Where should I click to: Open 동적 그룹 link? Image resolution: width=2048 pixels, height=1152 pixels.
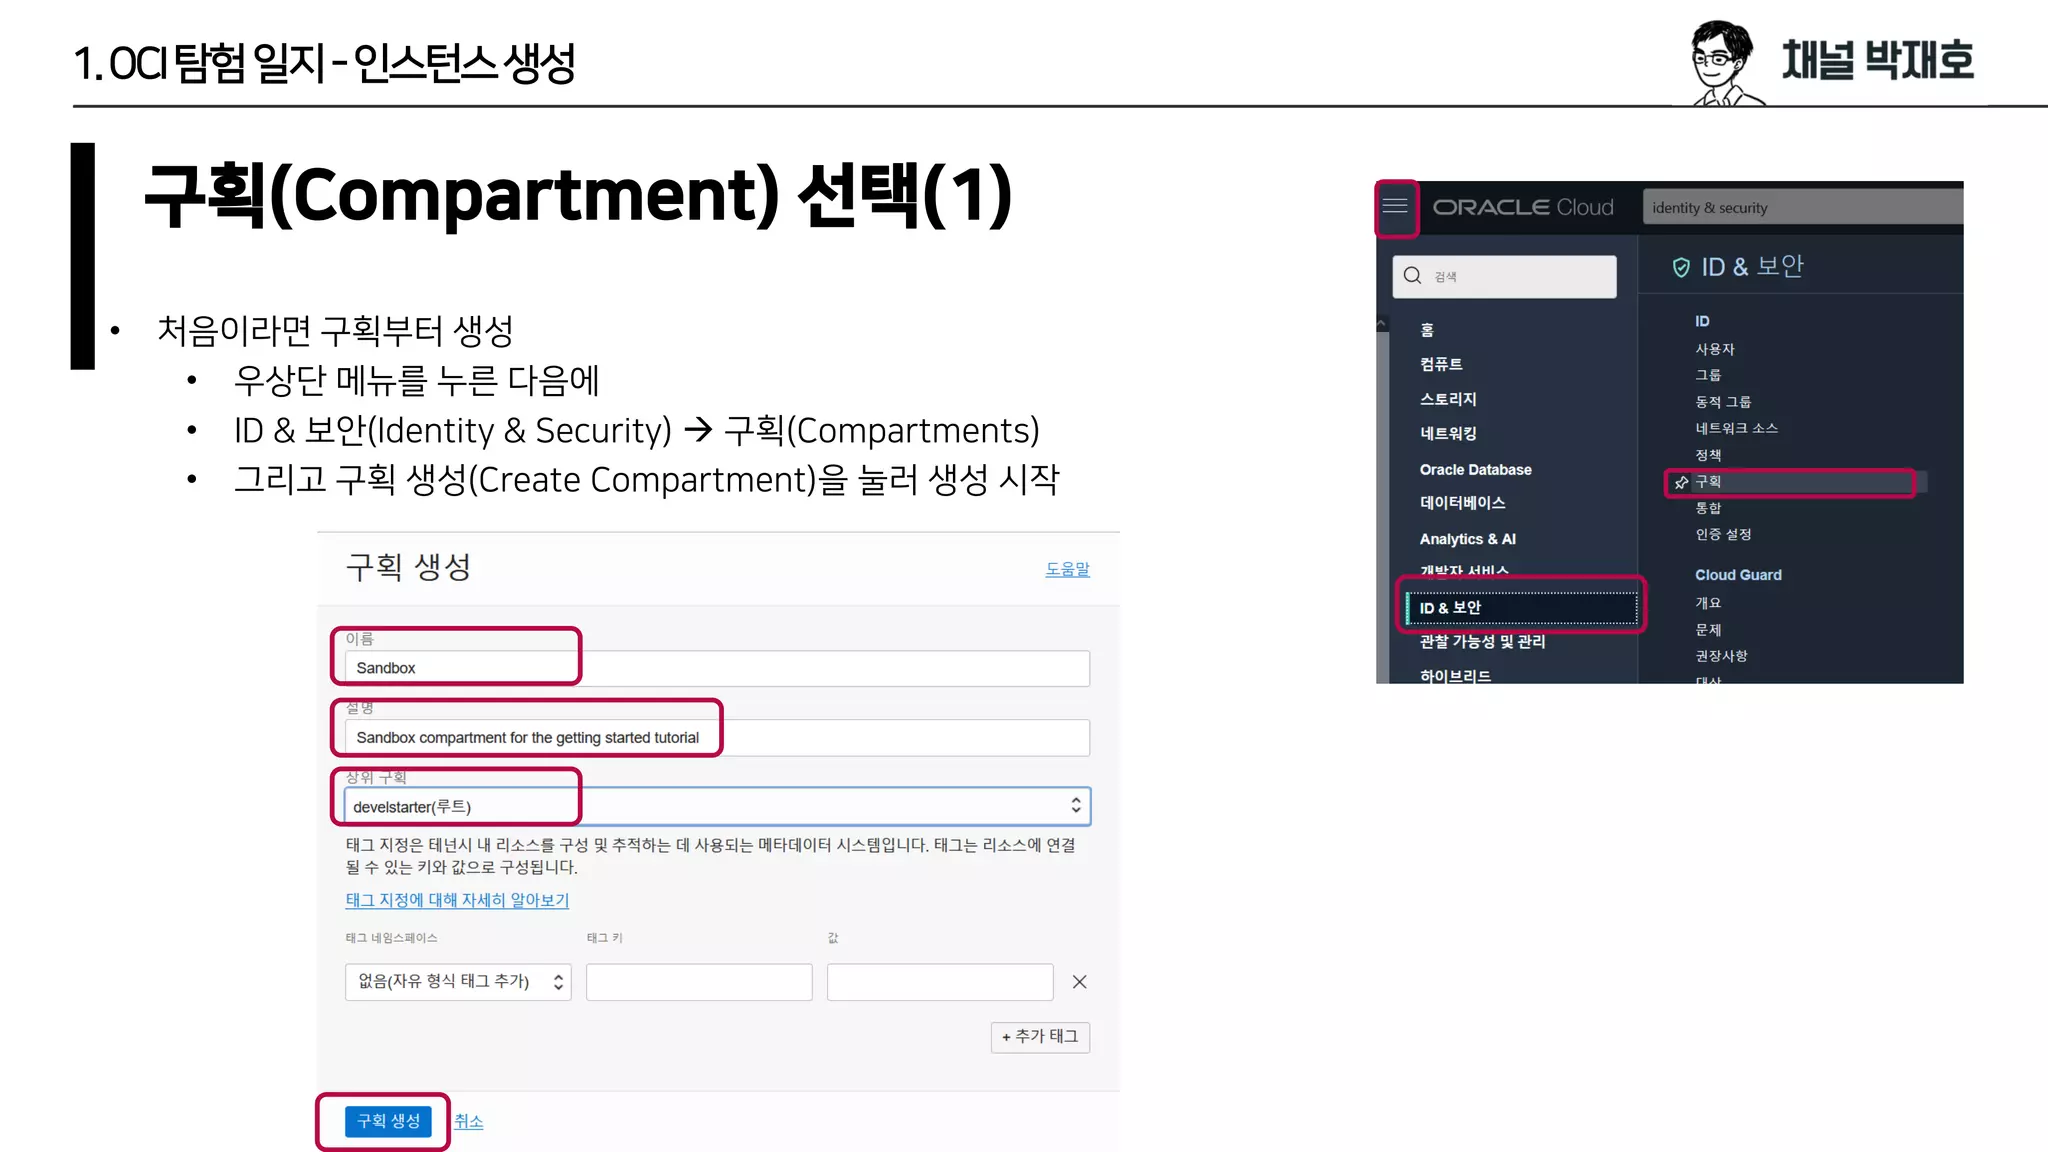1723,402
